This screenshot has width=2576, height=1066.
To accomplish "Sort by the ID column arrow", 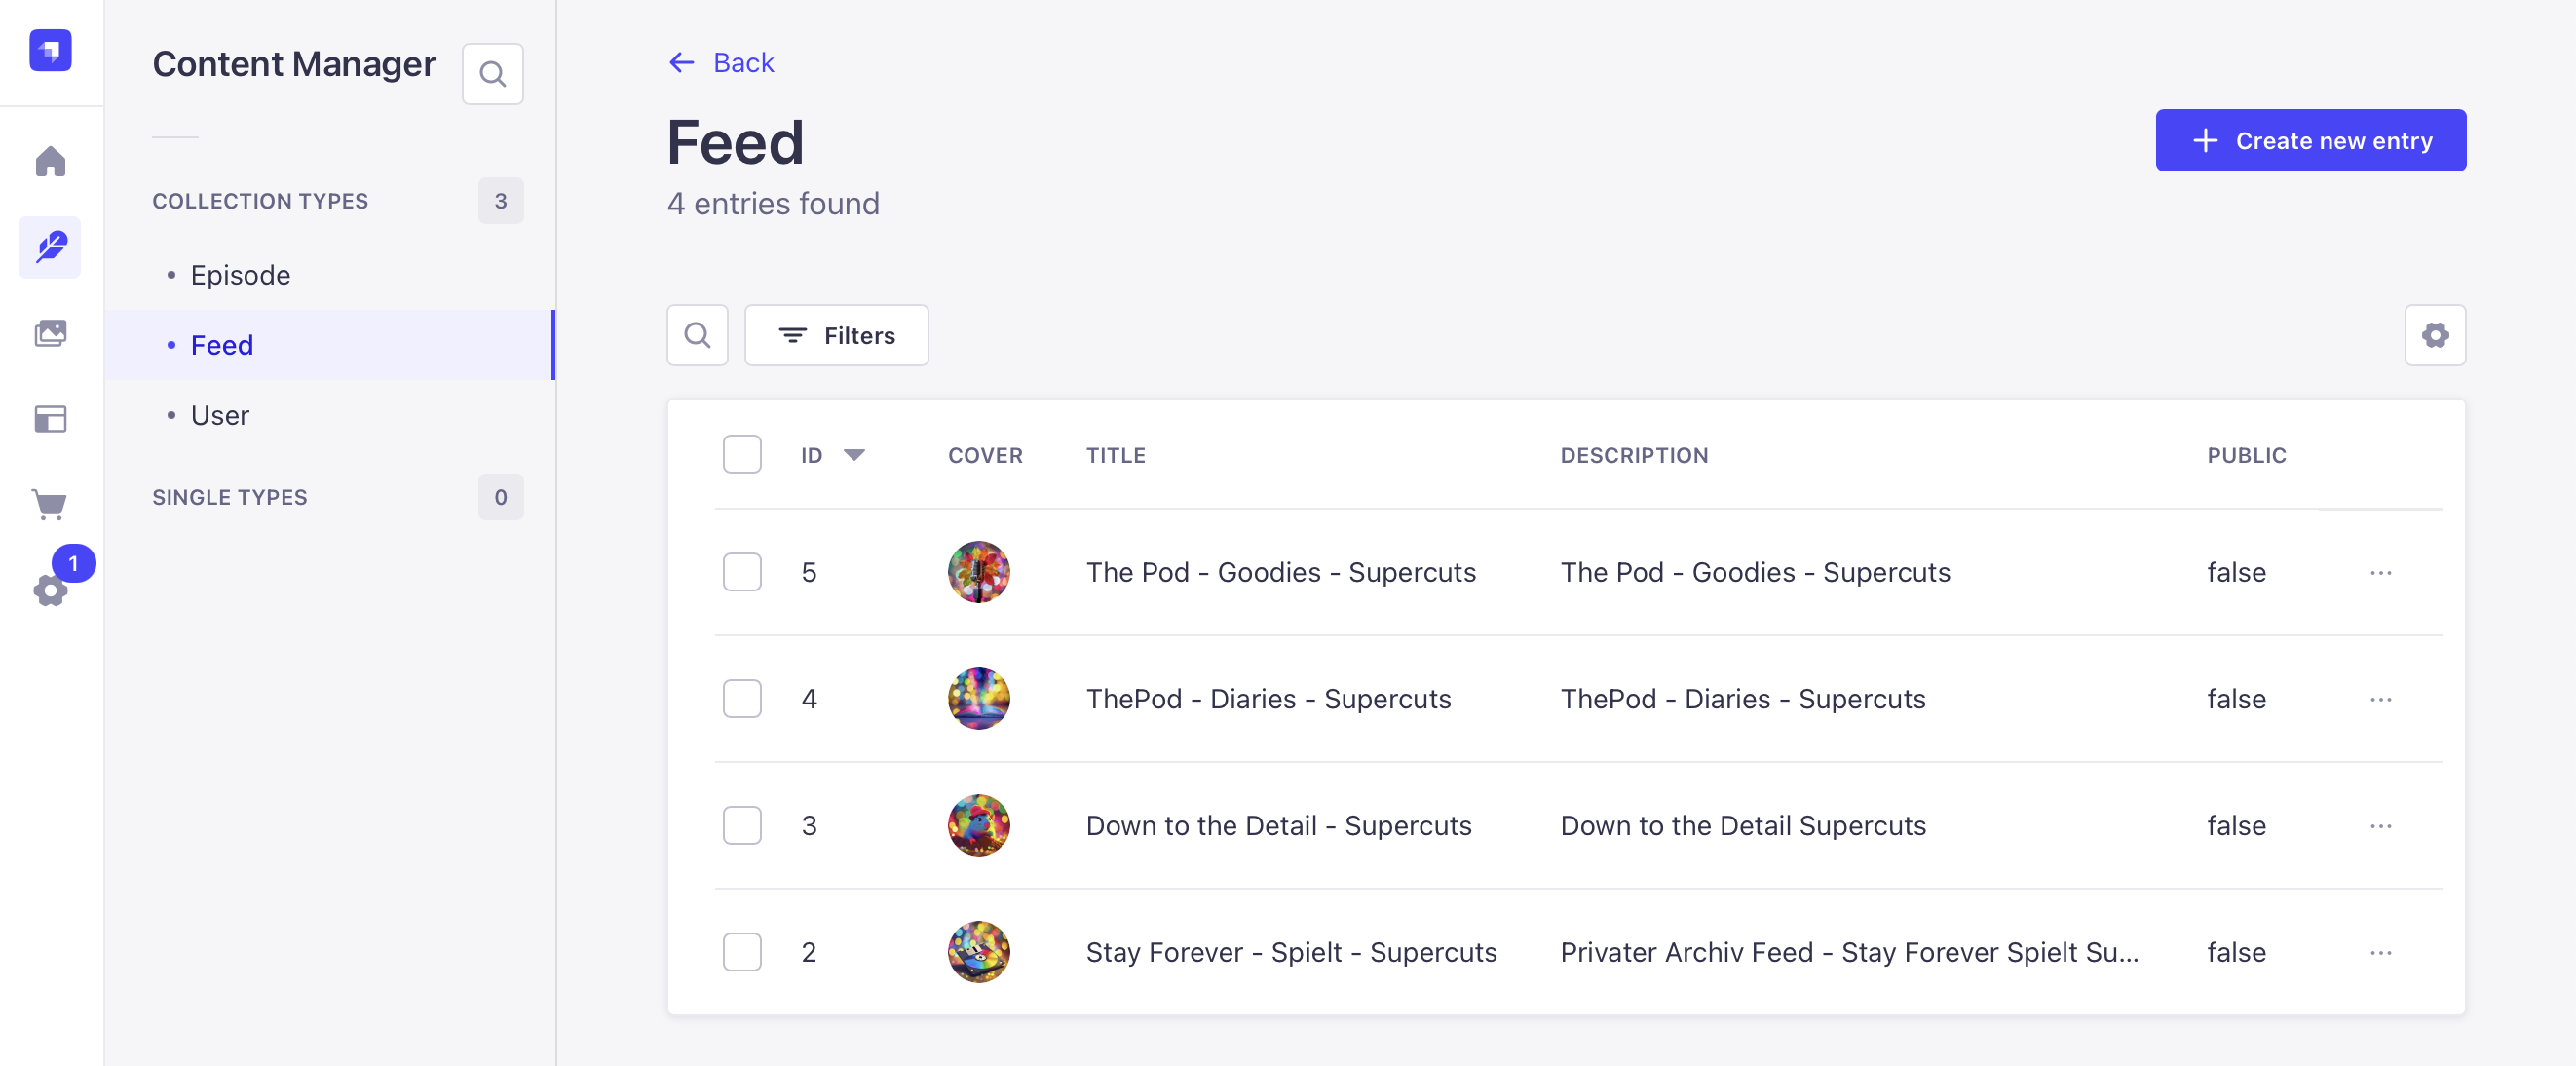I will [854, 455].
